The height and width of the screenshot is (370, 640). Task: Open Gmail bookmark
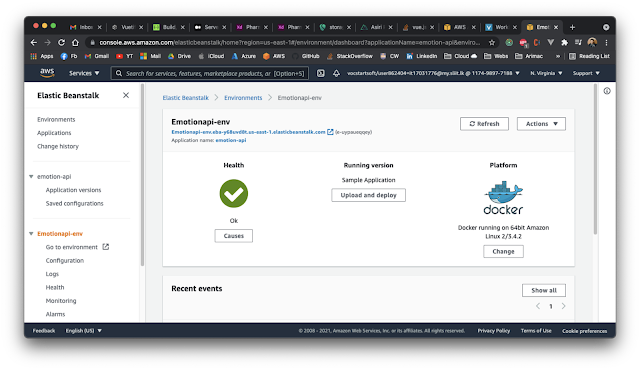coord(97,56)
